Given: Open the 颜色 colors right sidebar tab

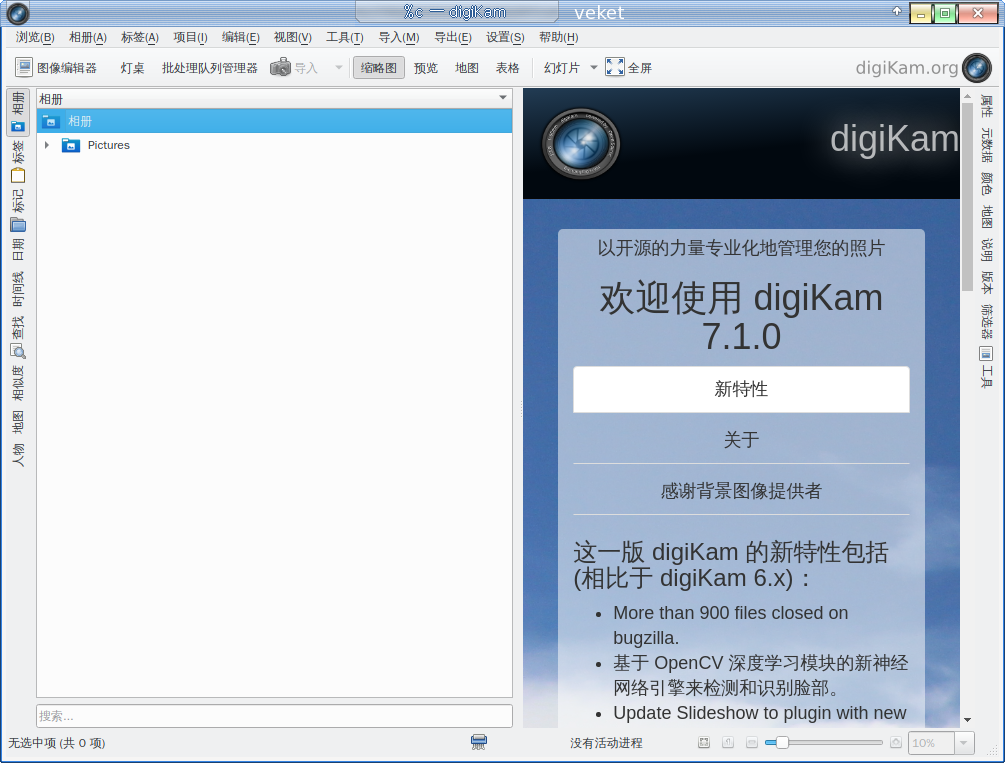Looking at the screenshot, I should point(986,184).
